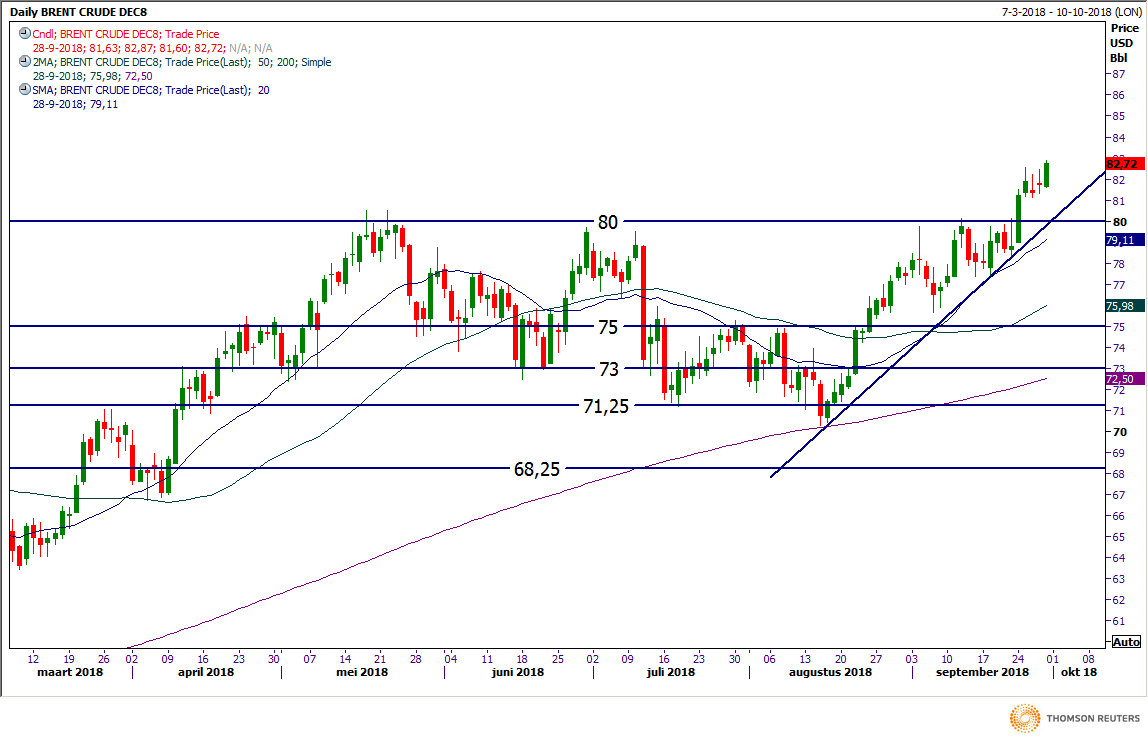Click juli 2018 on the time axis
The width and height of the screenshot is (1148, 737).
point(670,673)
